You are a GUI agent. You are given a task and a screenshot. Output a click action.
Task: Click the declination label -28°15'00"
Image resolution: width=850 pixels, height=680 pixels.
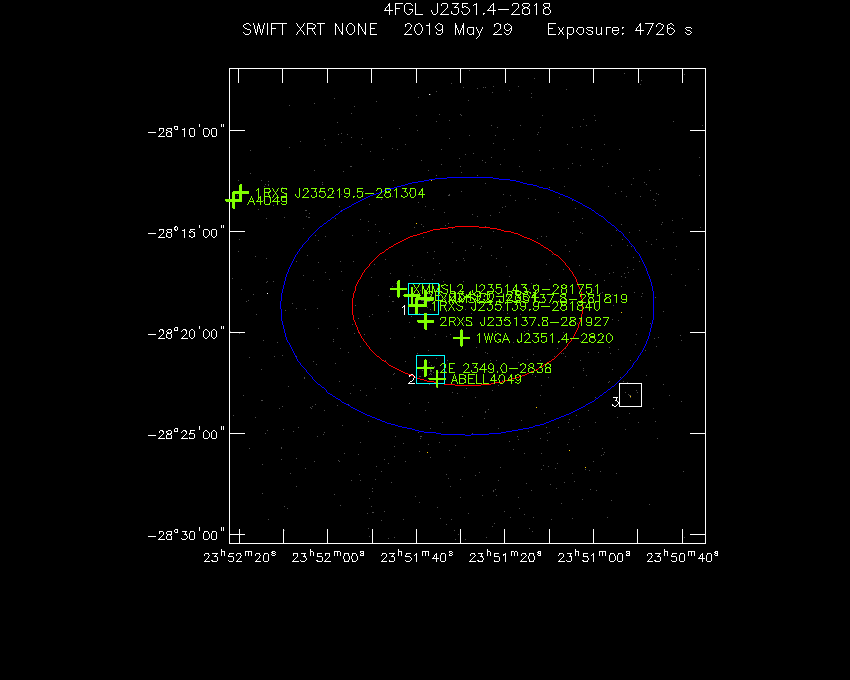[x=186, y=233]
